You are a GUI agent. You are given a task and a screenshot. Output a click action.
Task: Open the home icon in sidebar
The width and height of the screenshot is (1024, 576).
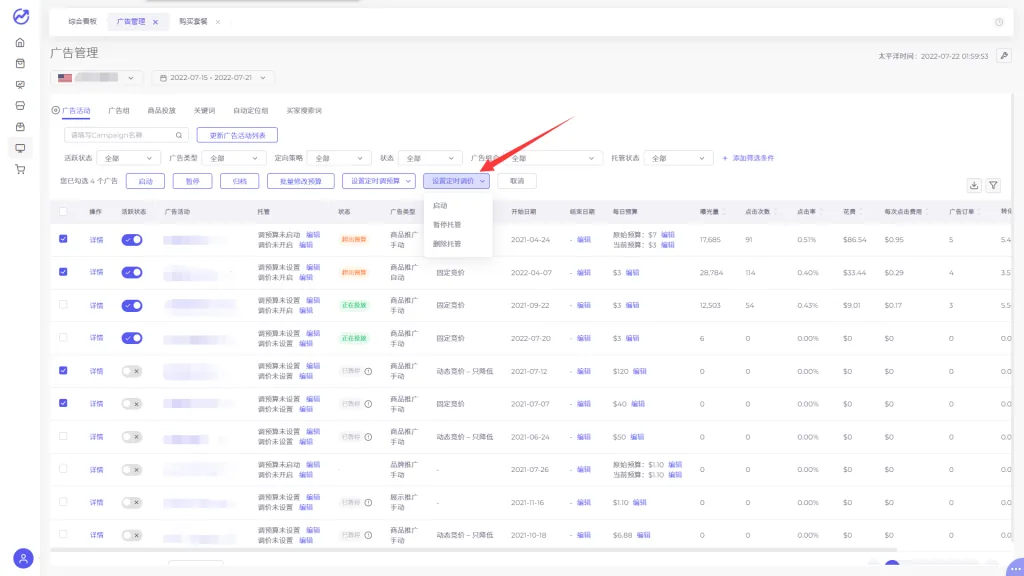(x=20, y=42)
